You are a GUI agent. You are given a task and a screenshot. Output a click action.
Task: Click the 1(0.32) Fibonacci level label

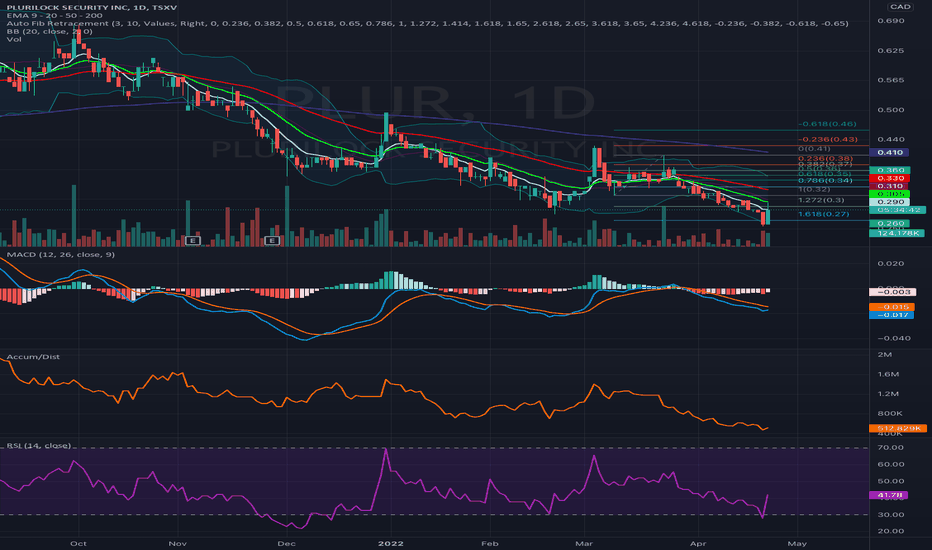click(814, 189)
